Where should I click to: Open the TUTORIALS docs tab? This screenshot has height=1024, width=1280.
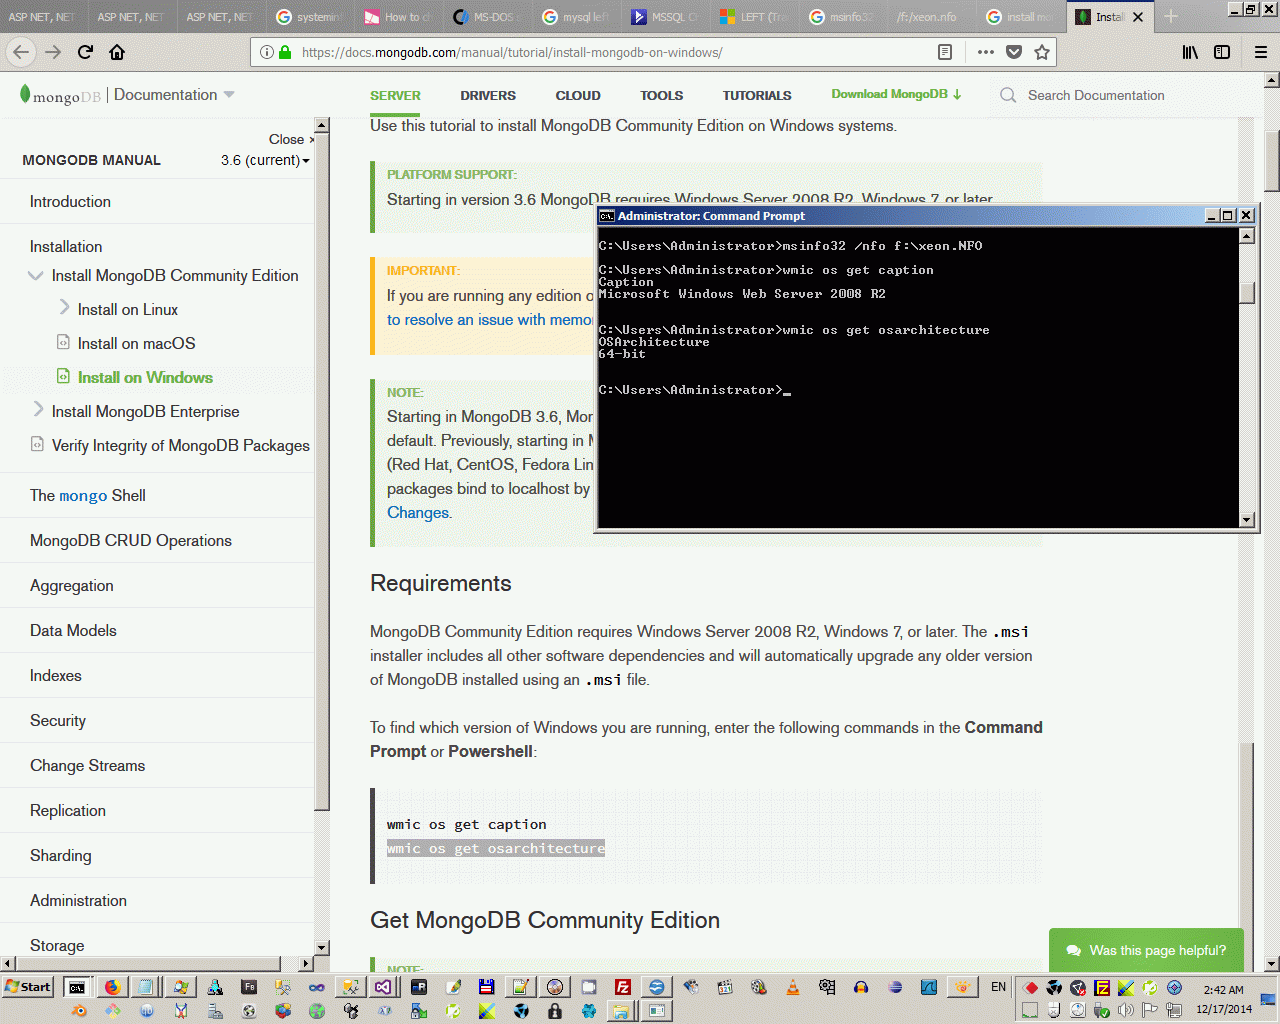[757, 96]
